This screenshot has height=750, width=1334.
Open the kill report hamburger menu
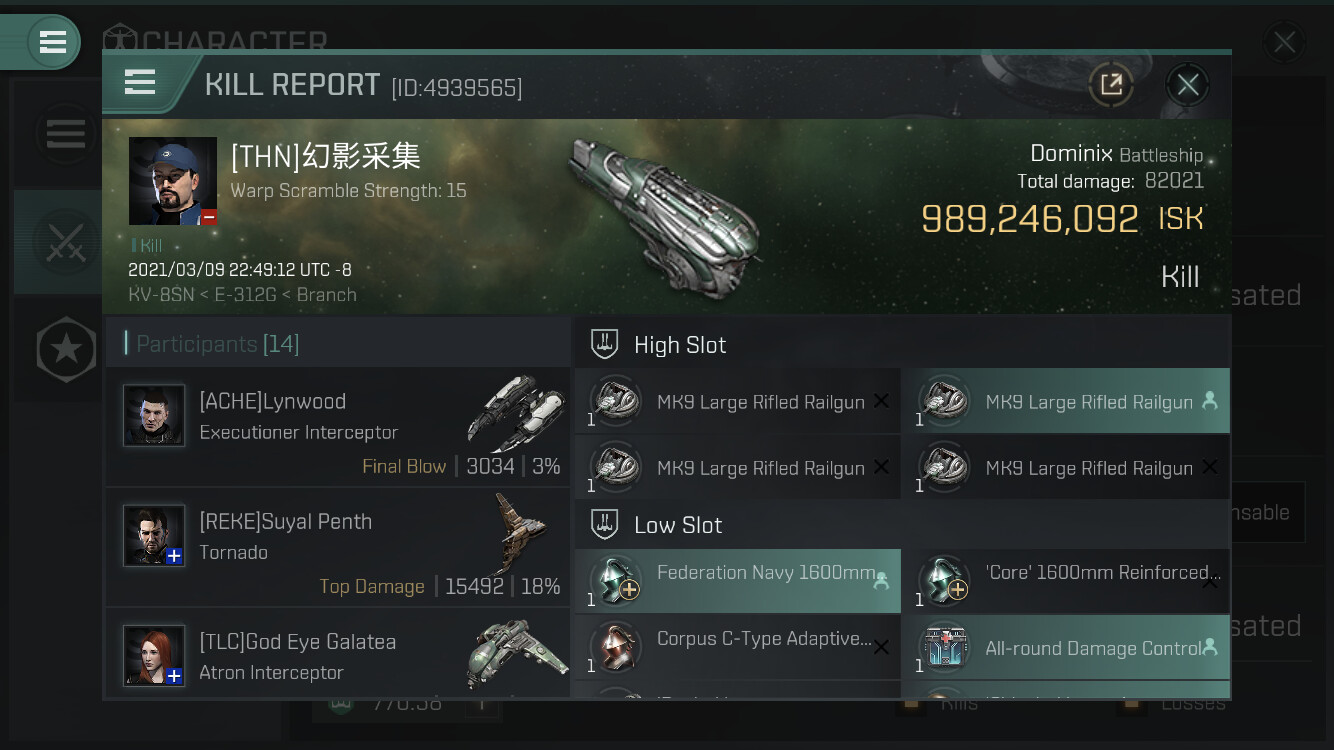tap(140, 83)
